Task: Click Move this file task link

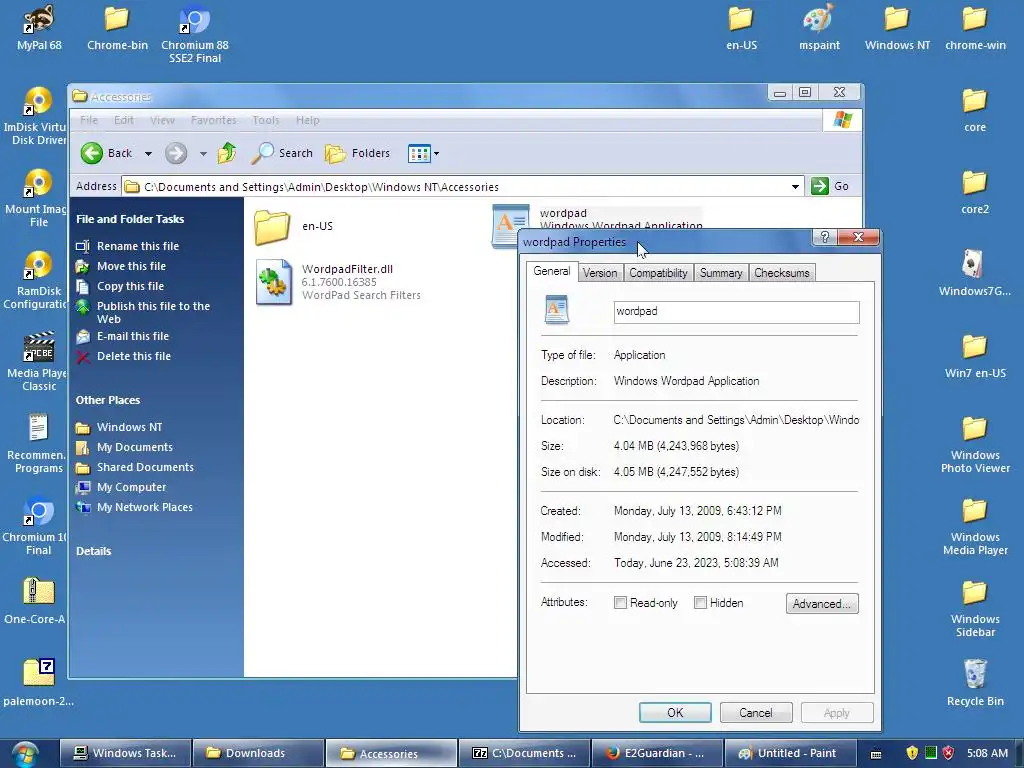Action: pyautogui.click(x=131, y=266)
